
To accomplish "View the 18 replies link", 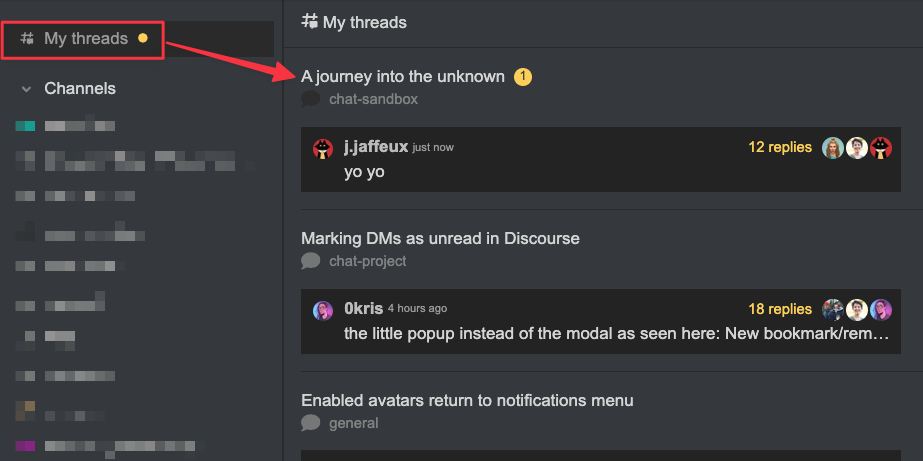I will 780,309.
